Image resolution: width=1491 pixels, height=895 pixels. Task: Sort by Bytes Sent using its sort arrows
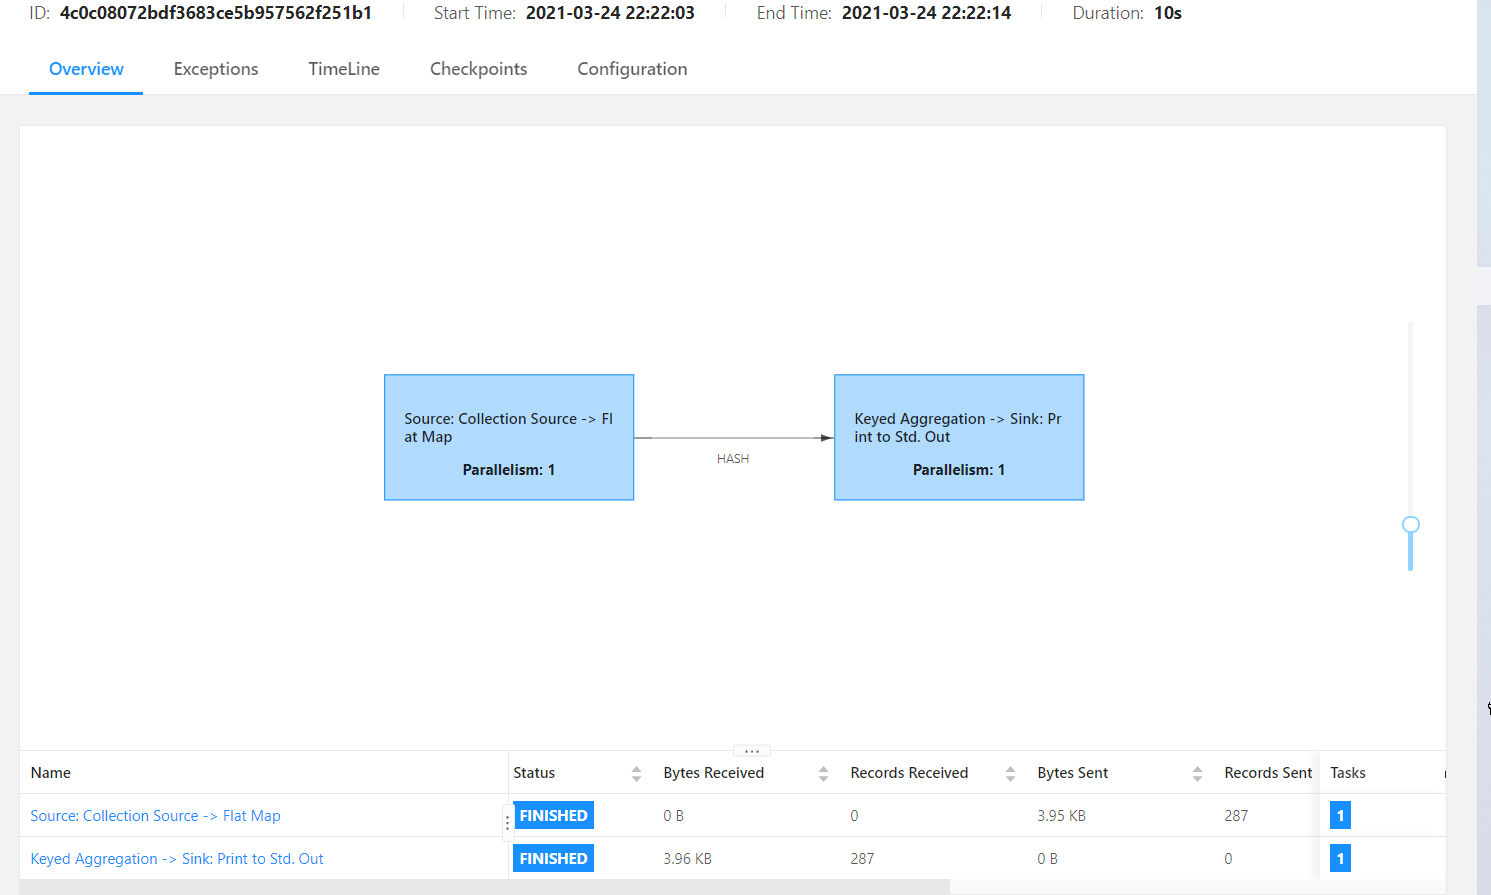coord(1197,773)
